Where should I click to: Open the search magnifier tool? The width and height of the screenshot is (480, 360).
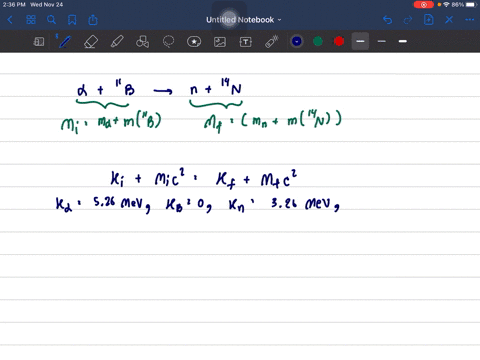pyautogui.click(x=51, y=20)
